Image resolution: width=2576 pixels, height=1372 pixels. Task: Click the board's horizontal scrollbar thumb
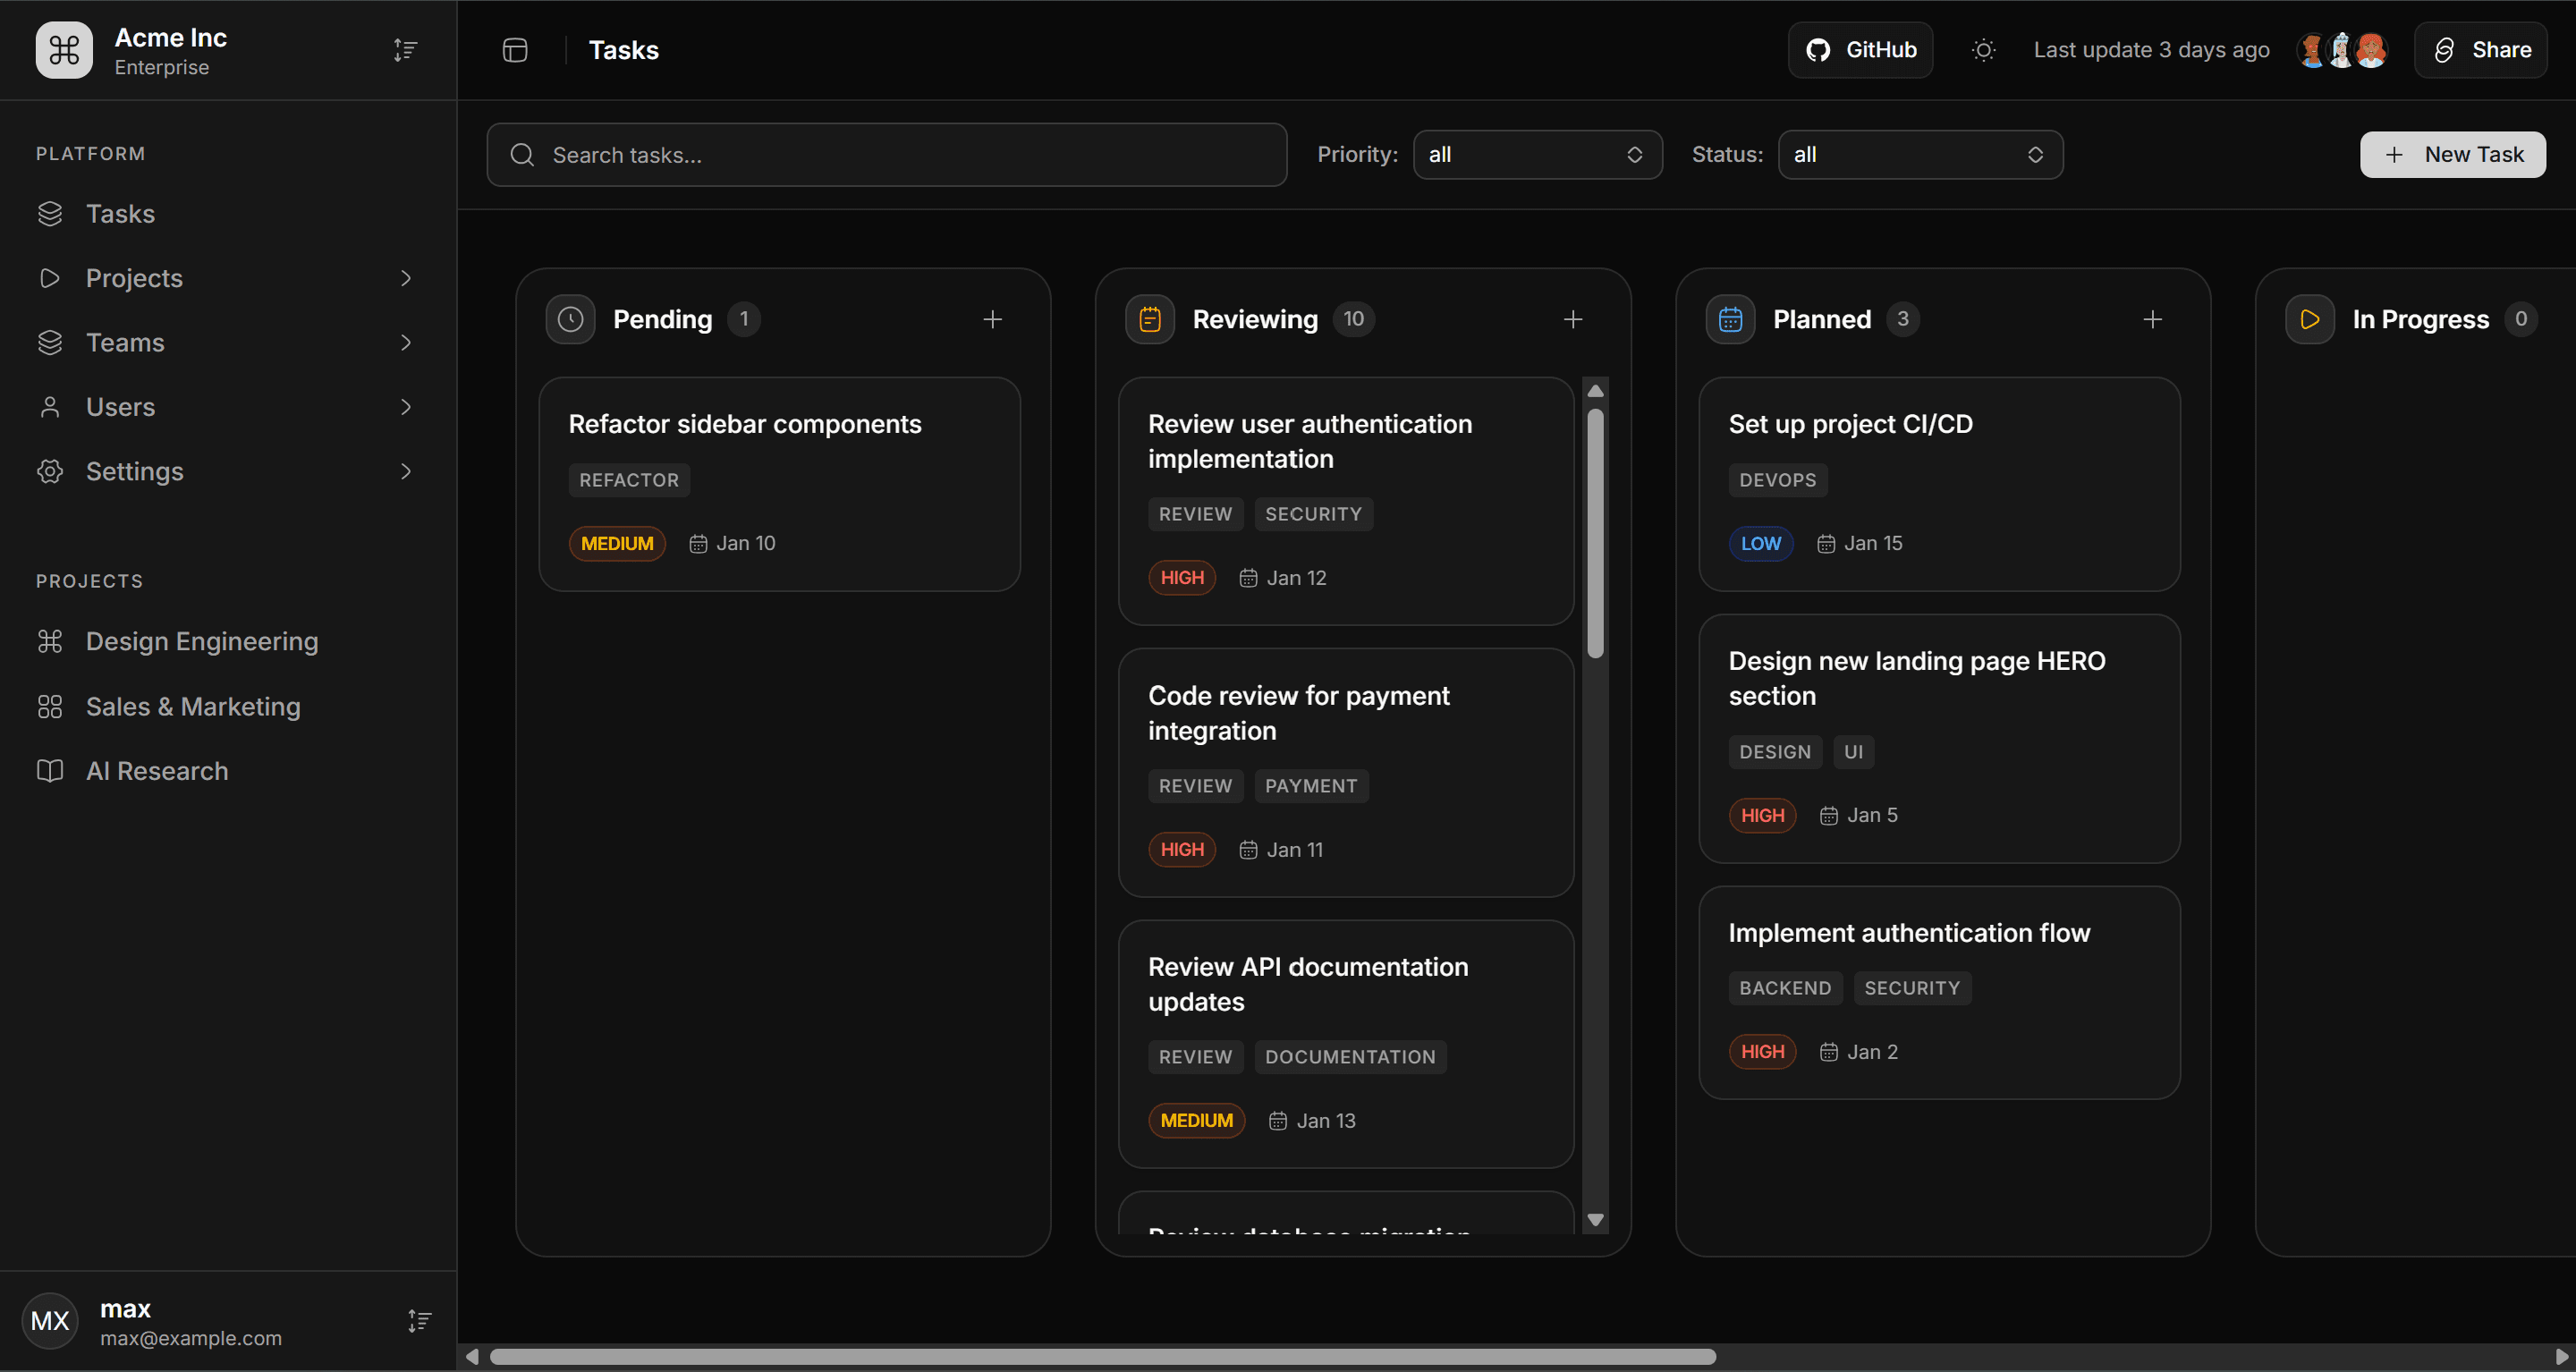1103,1357
